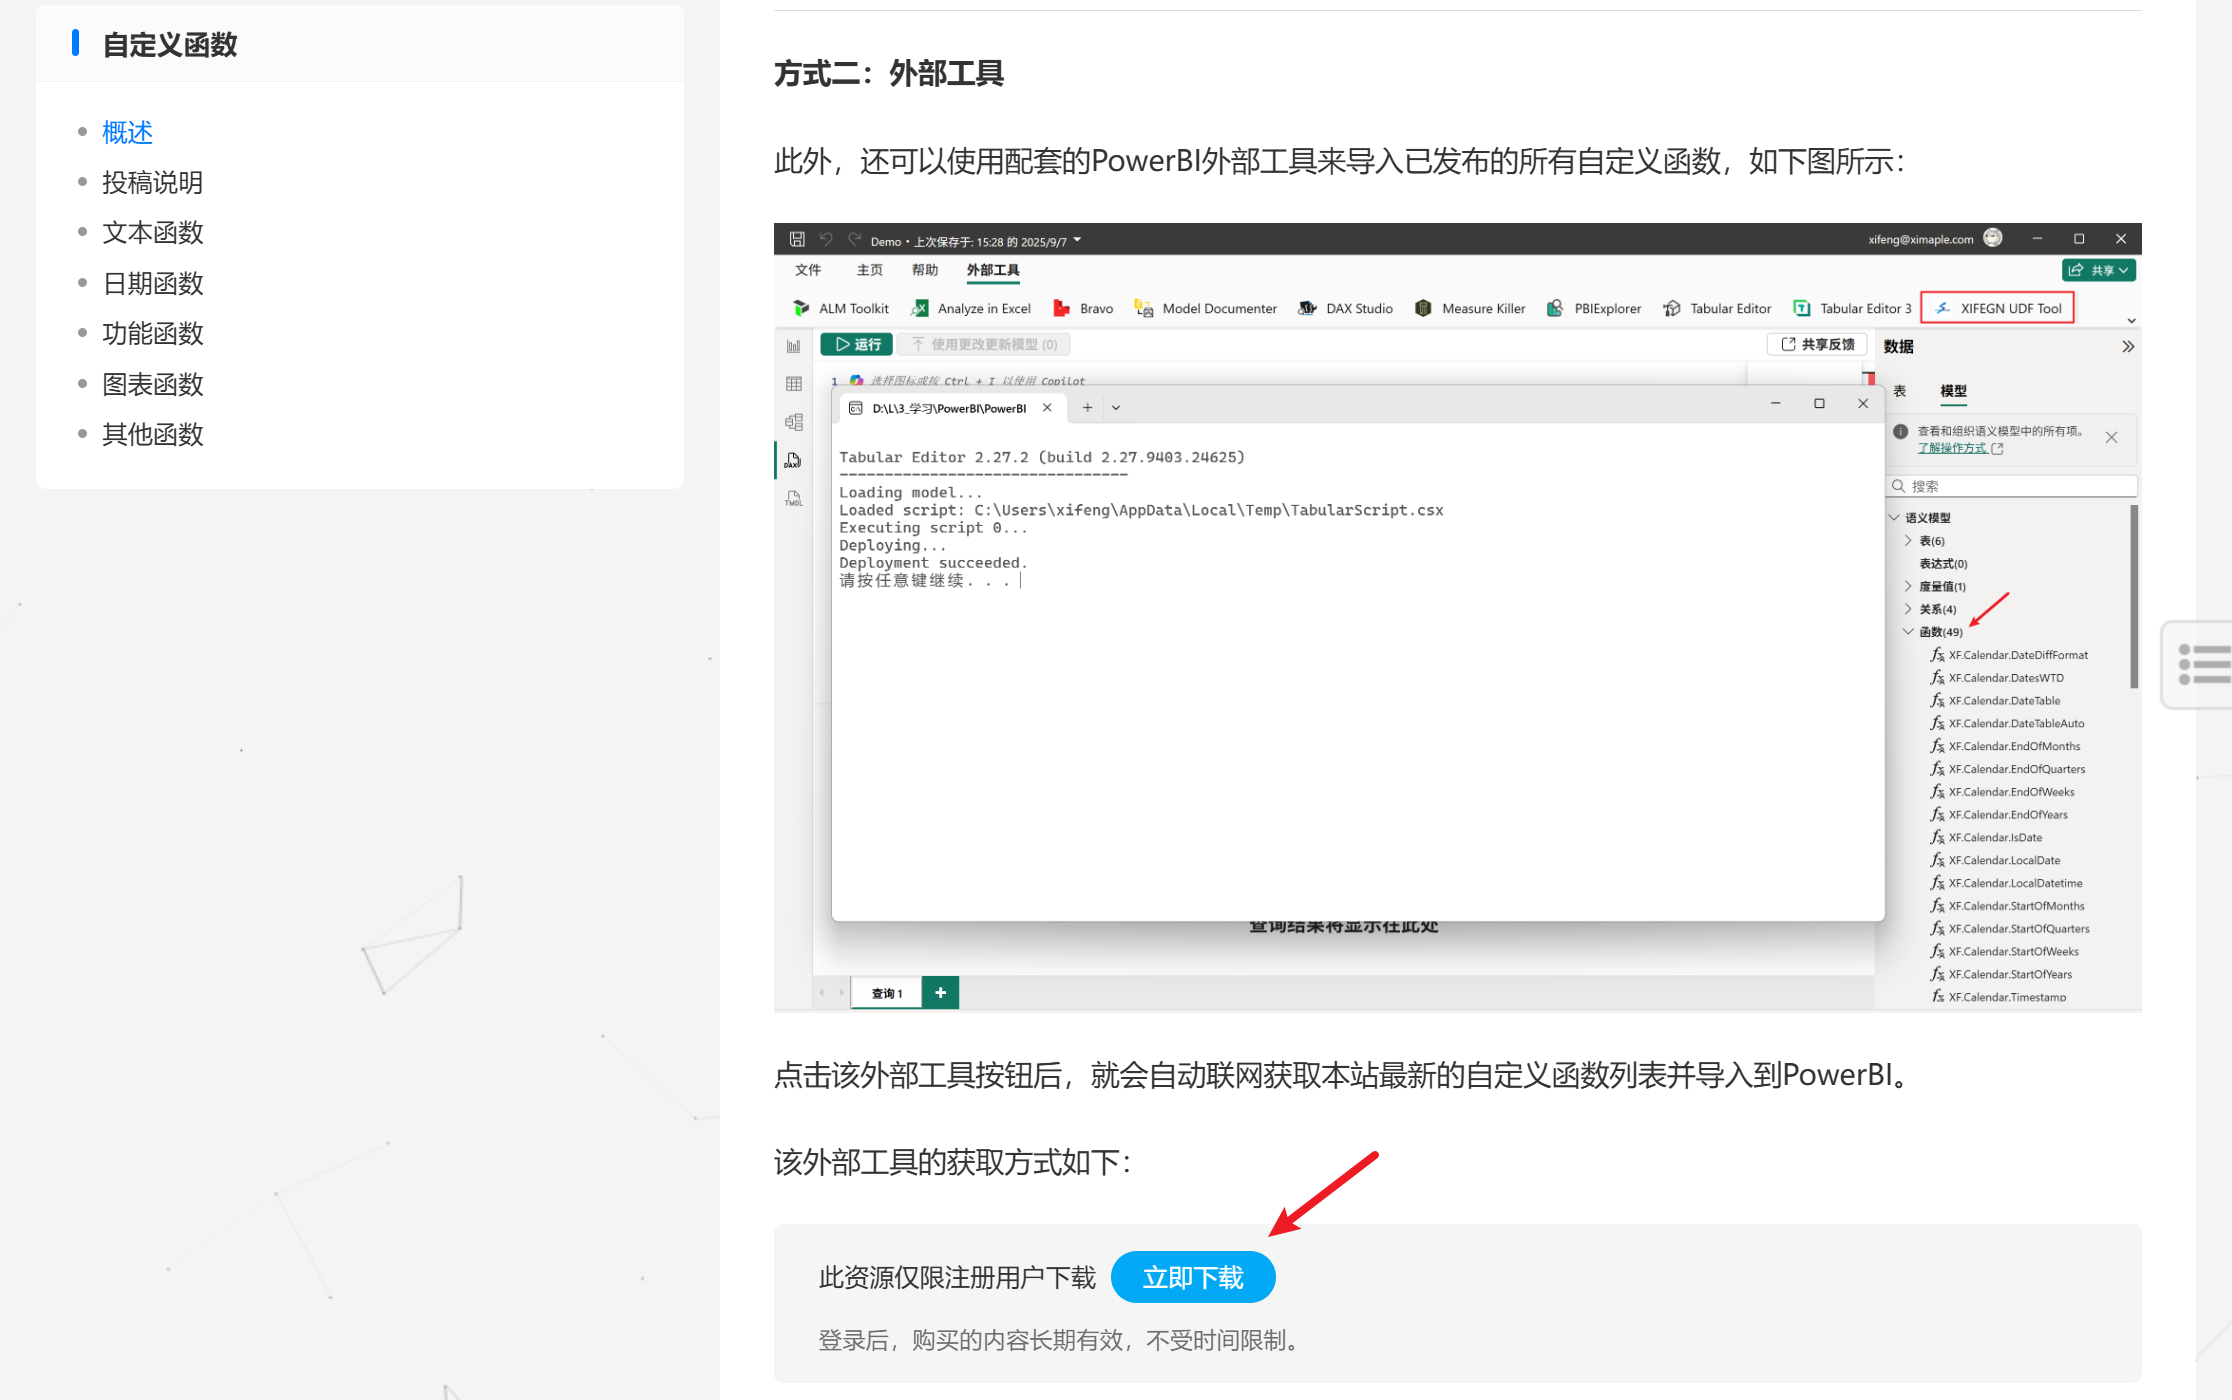The height and width of the screenshot is (1400, 2232).
Task: Collapse the 函数(49) tree node
Action: point(1908,631)
